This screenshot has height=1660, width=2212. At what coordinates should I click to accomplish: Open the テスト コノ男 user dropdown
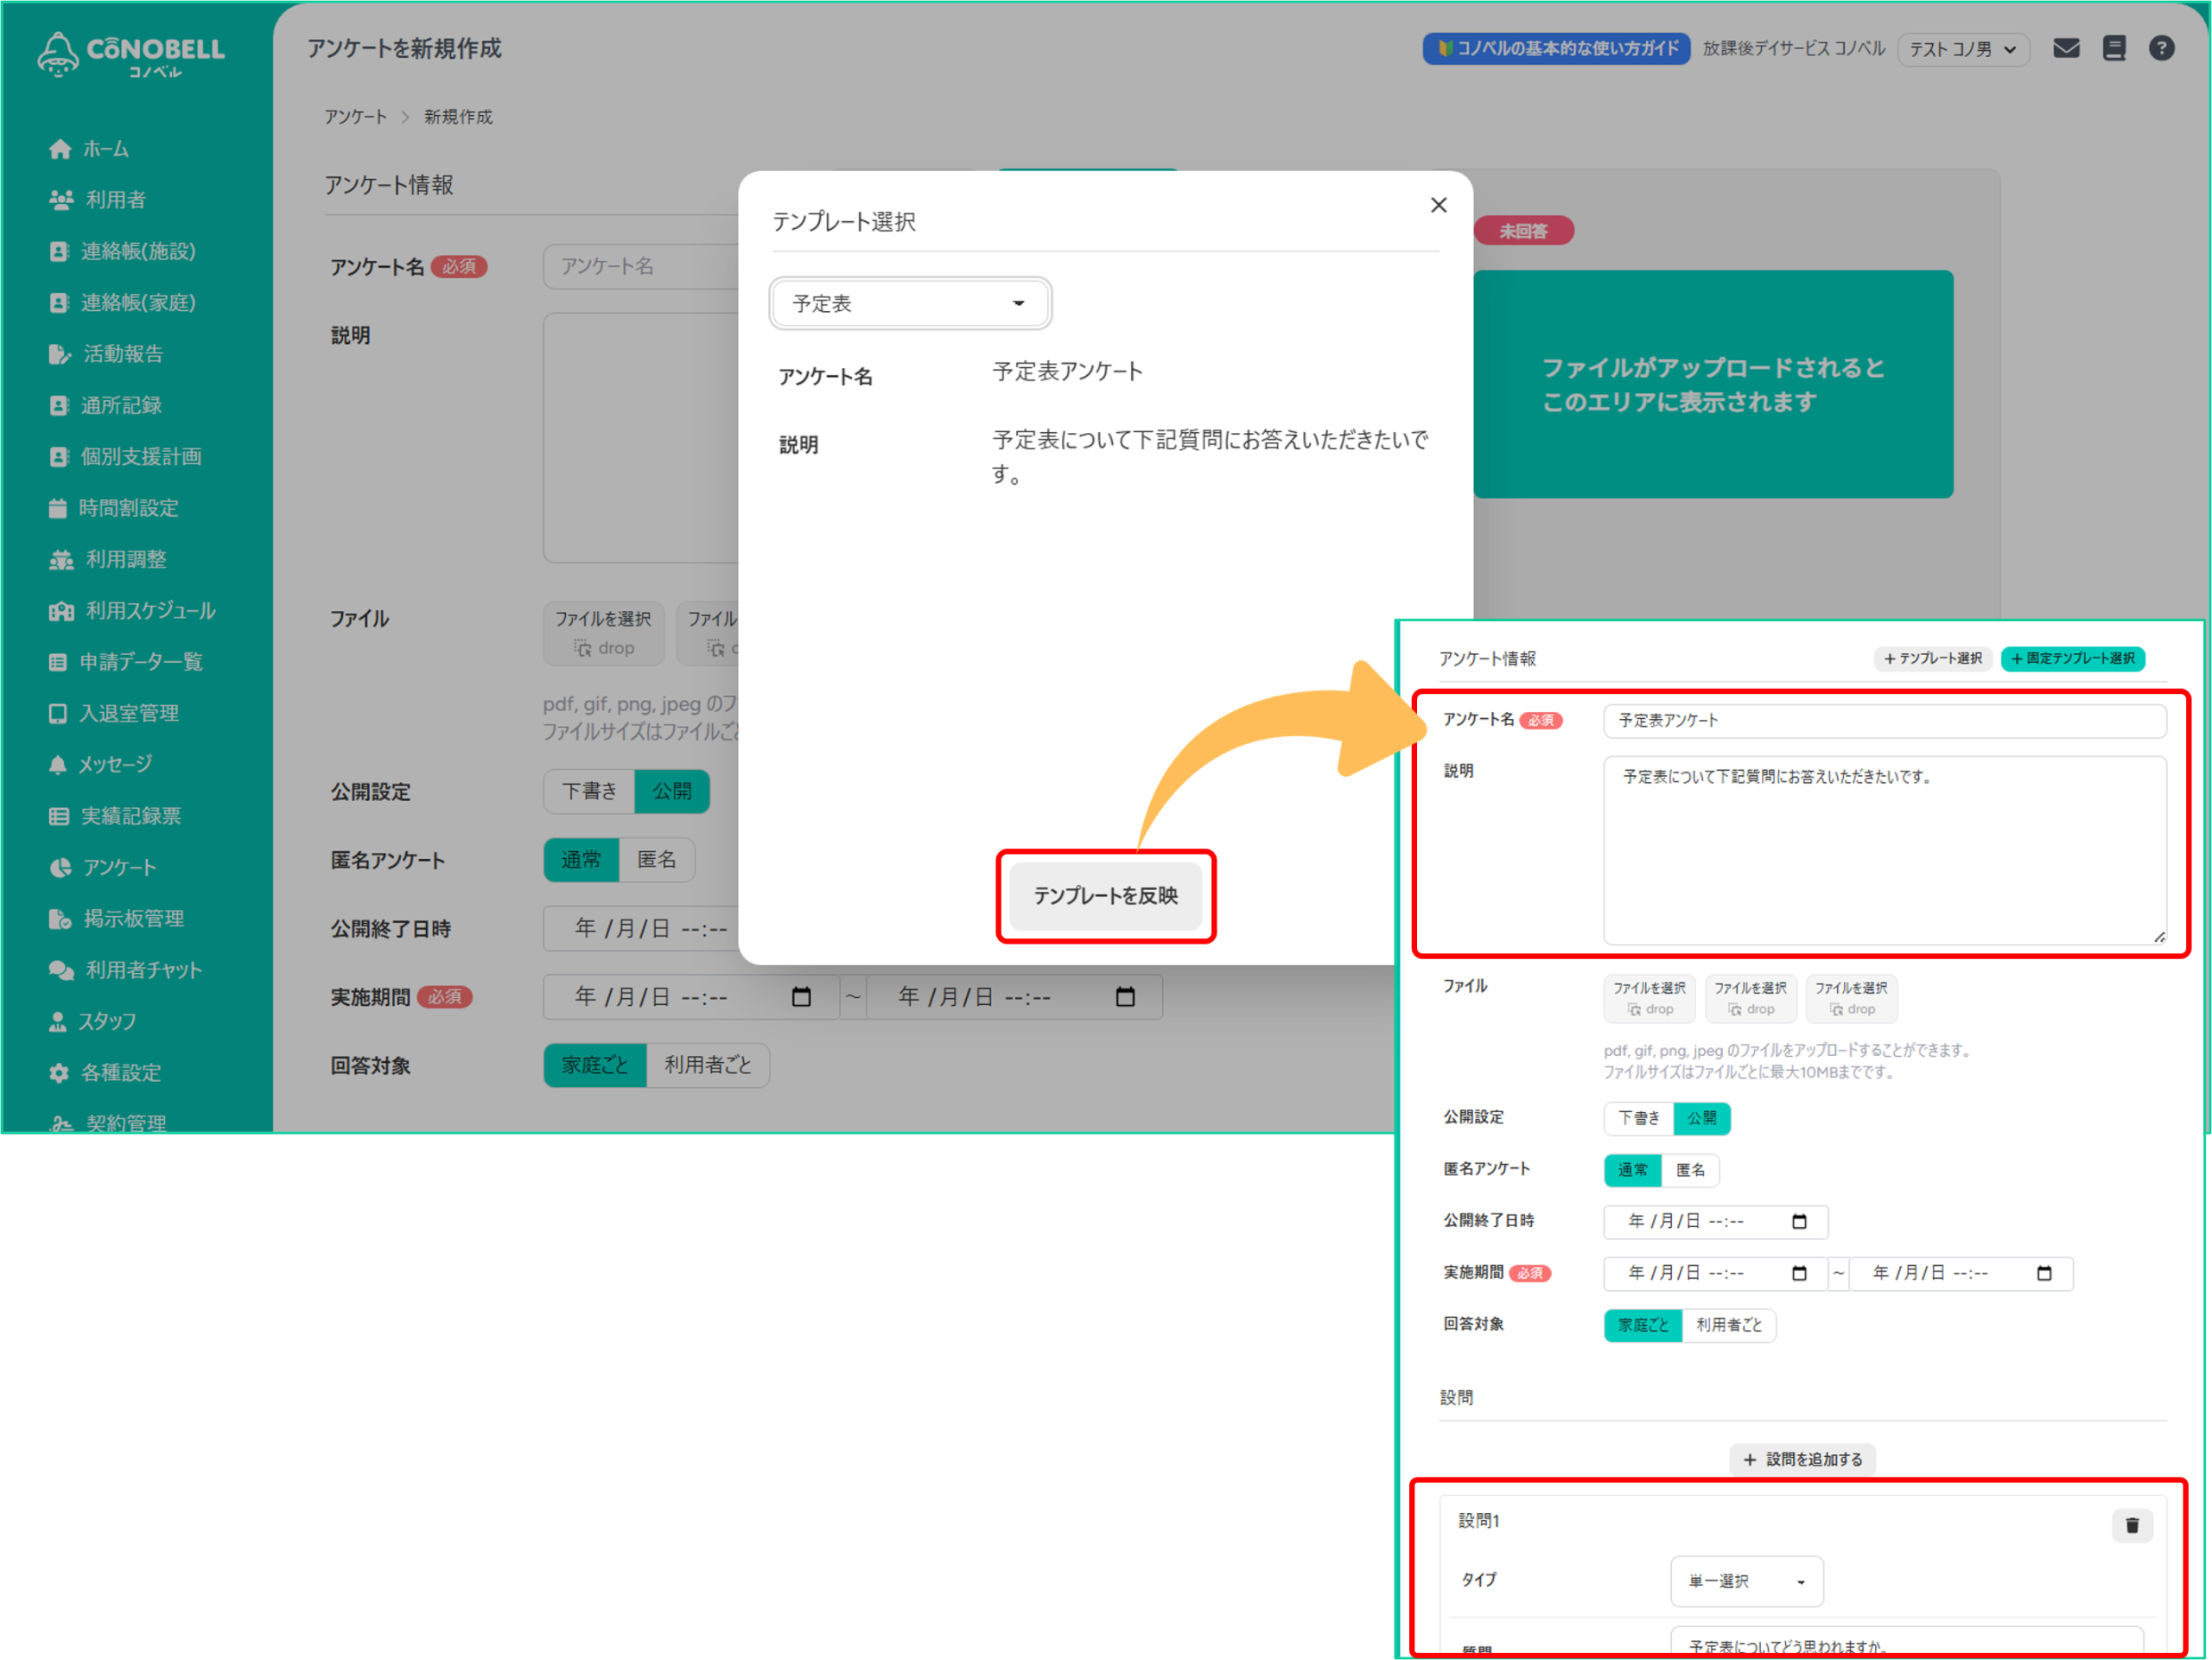pos(1962,49)
